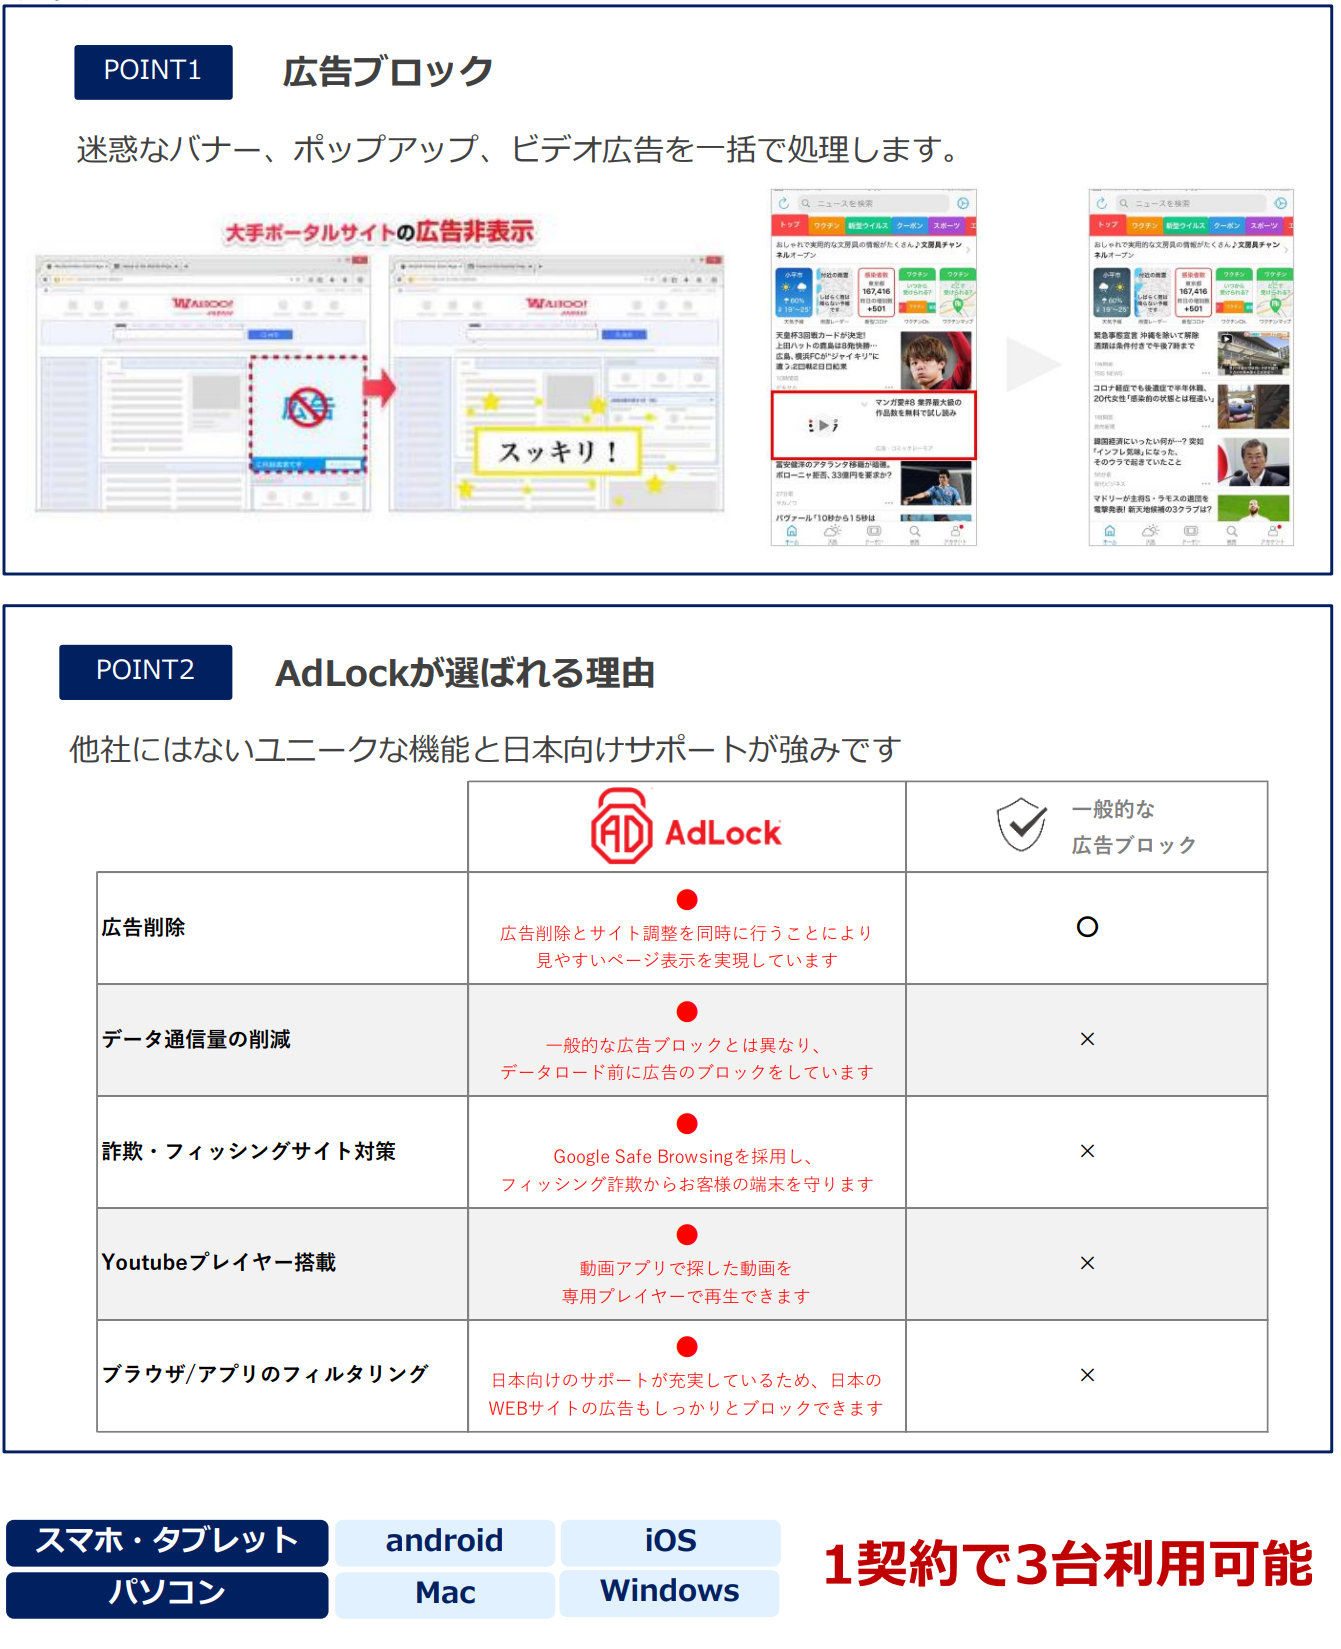Click the × mark in the データ通信量の削減 row
Screen dimensions: 1341x1649
pos(1087,1039)
